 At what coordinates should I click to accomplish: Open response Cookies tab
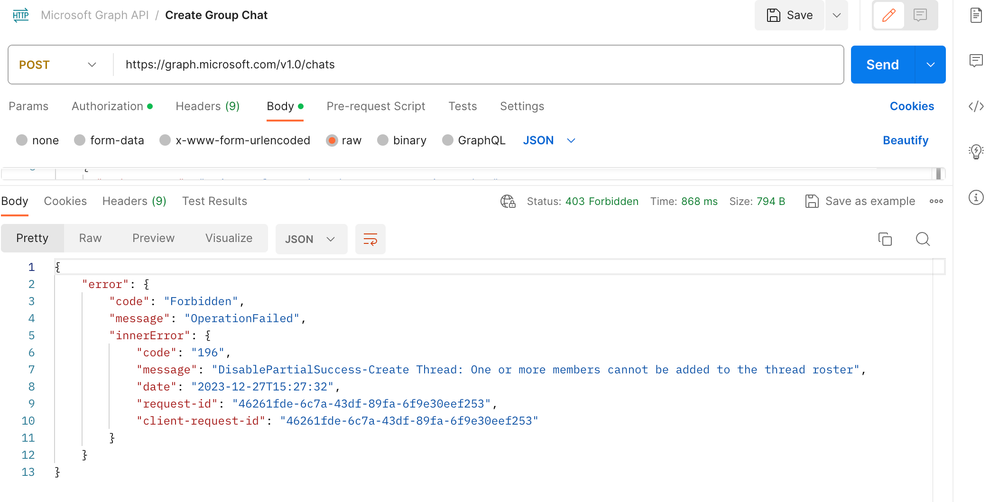click(65, 201)
